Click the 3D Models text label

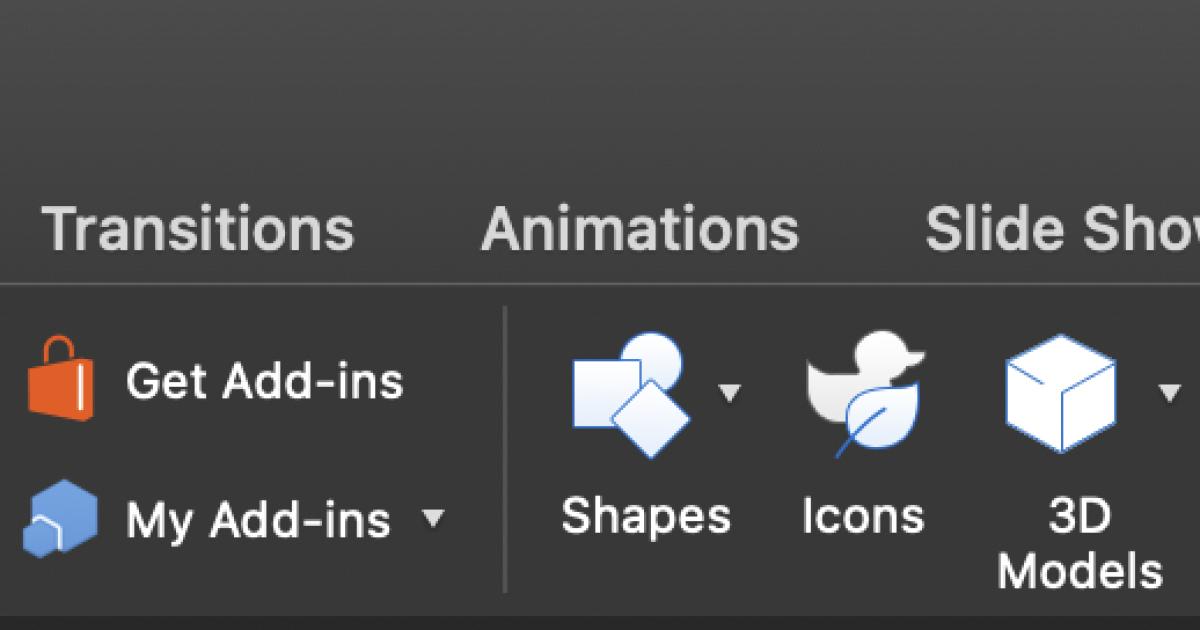(x=1080, y=544)
